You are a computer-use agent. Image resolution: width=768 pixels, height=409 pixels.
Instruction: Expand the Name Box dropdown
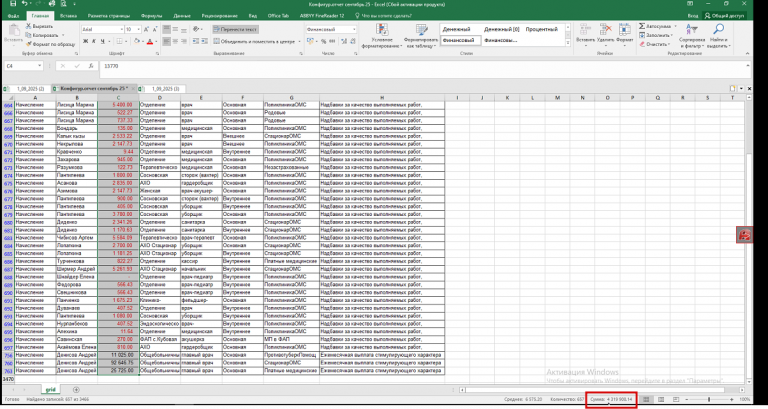(39, 66)
